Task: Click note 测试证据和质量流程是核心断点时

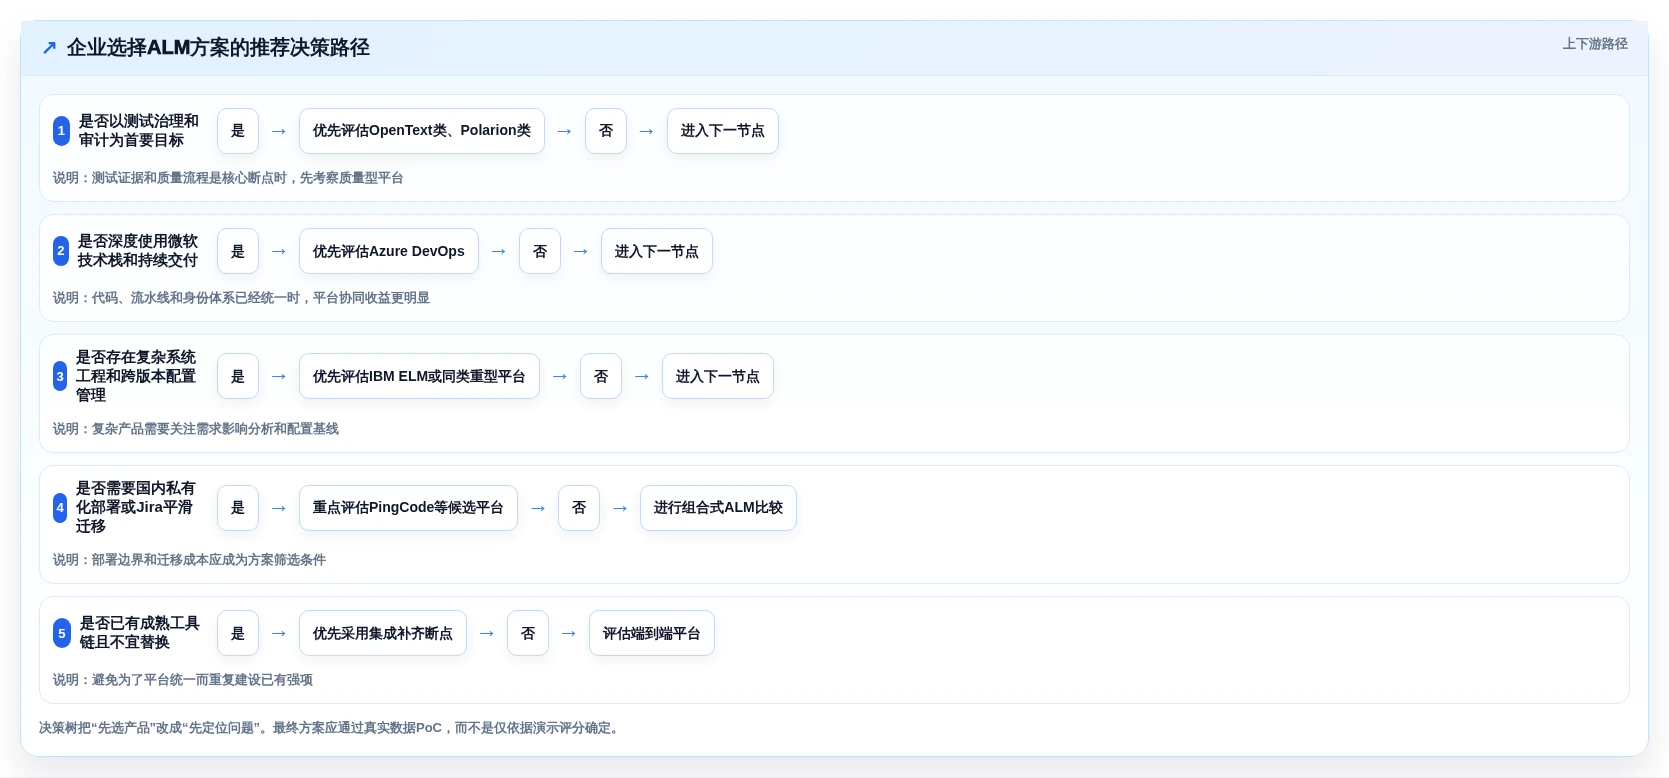Action: 228,178
